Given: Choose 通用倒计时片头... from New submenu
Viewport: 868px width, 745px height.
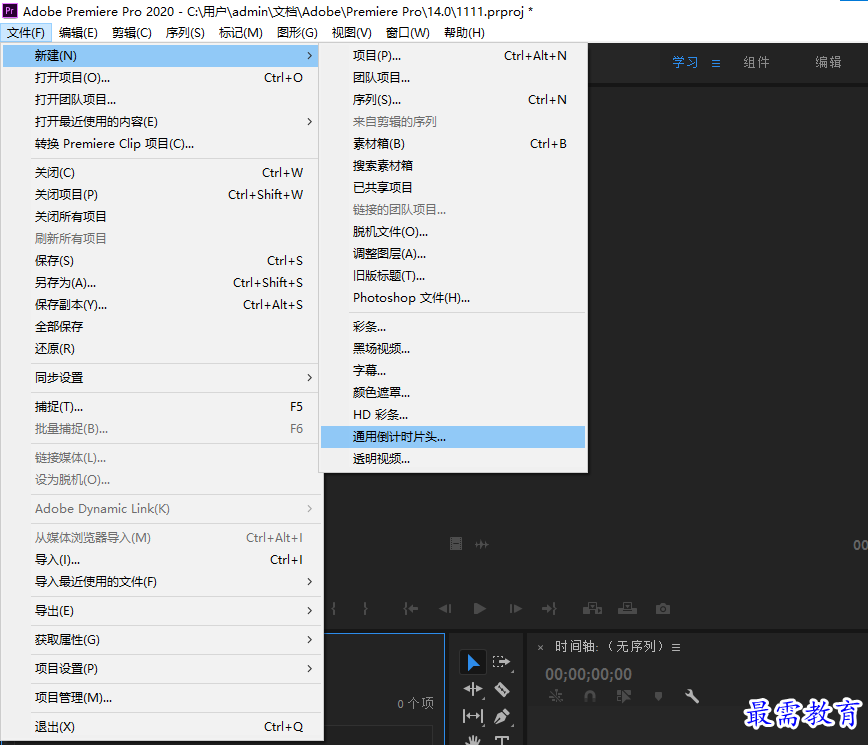Looking at the screenshot, I should coord(453,437).
